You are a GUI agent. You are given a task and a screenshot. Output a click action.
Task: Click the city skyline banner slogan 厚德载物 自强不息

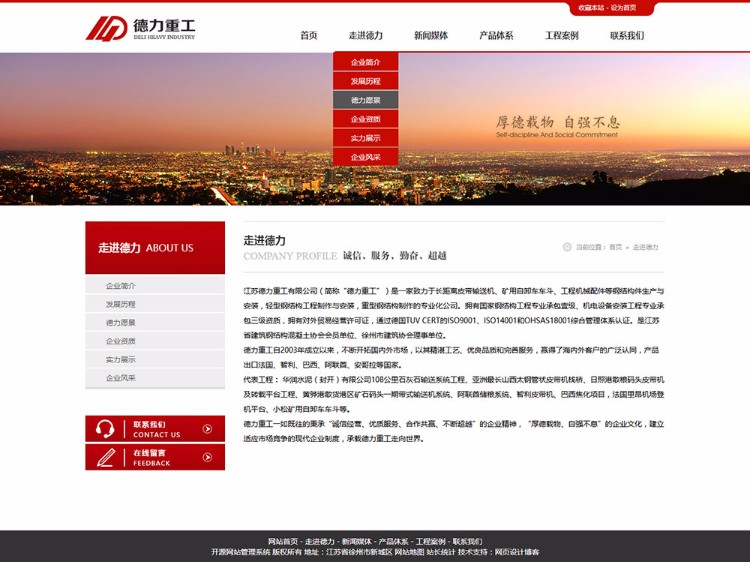click(x=557, y=122)
